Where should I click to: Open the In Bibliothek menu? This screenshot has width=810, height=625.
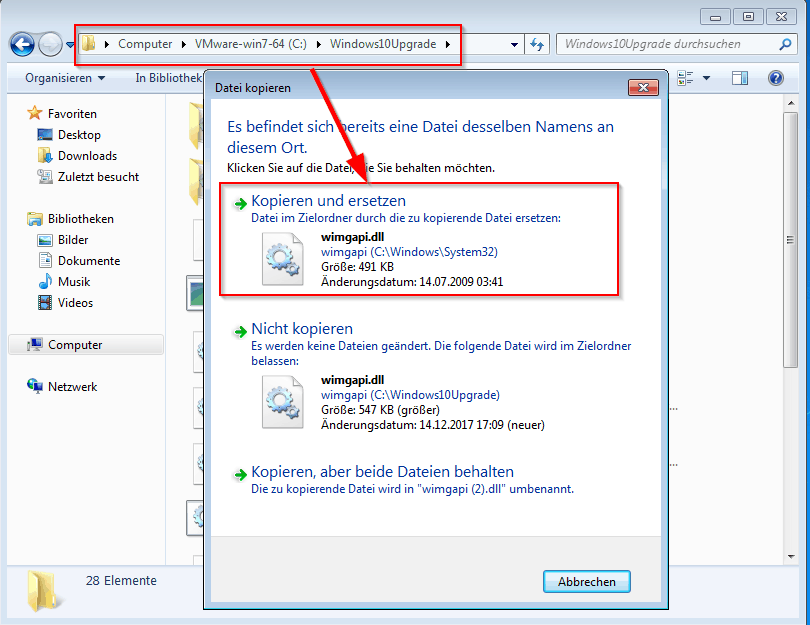point(168,78)
